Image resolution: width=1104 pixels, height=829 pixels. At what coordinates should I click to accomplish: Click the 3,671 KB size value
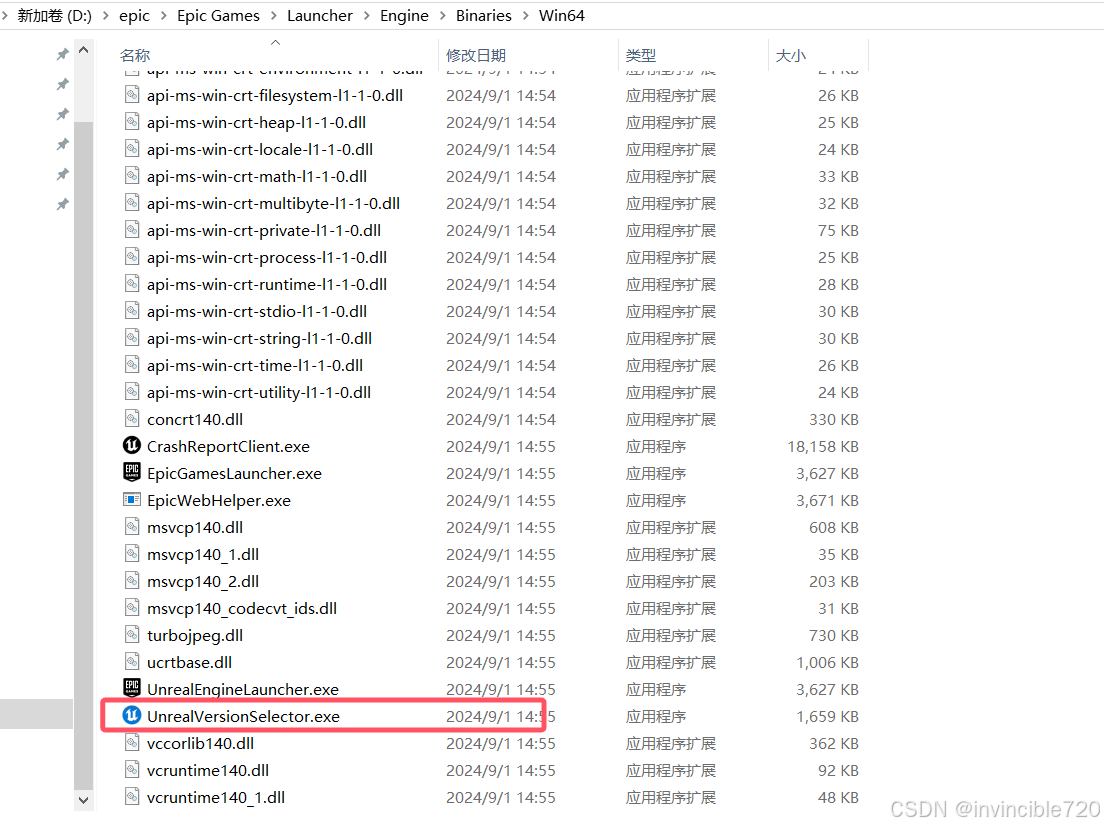point(827,500)
